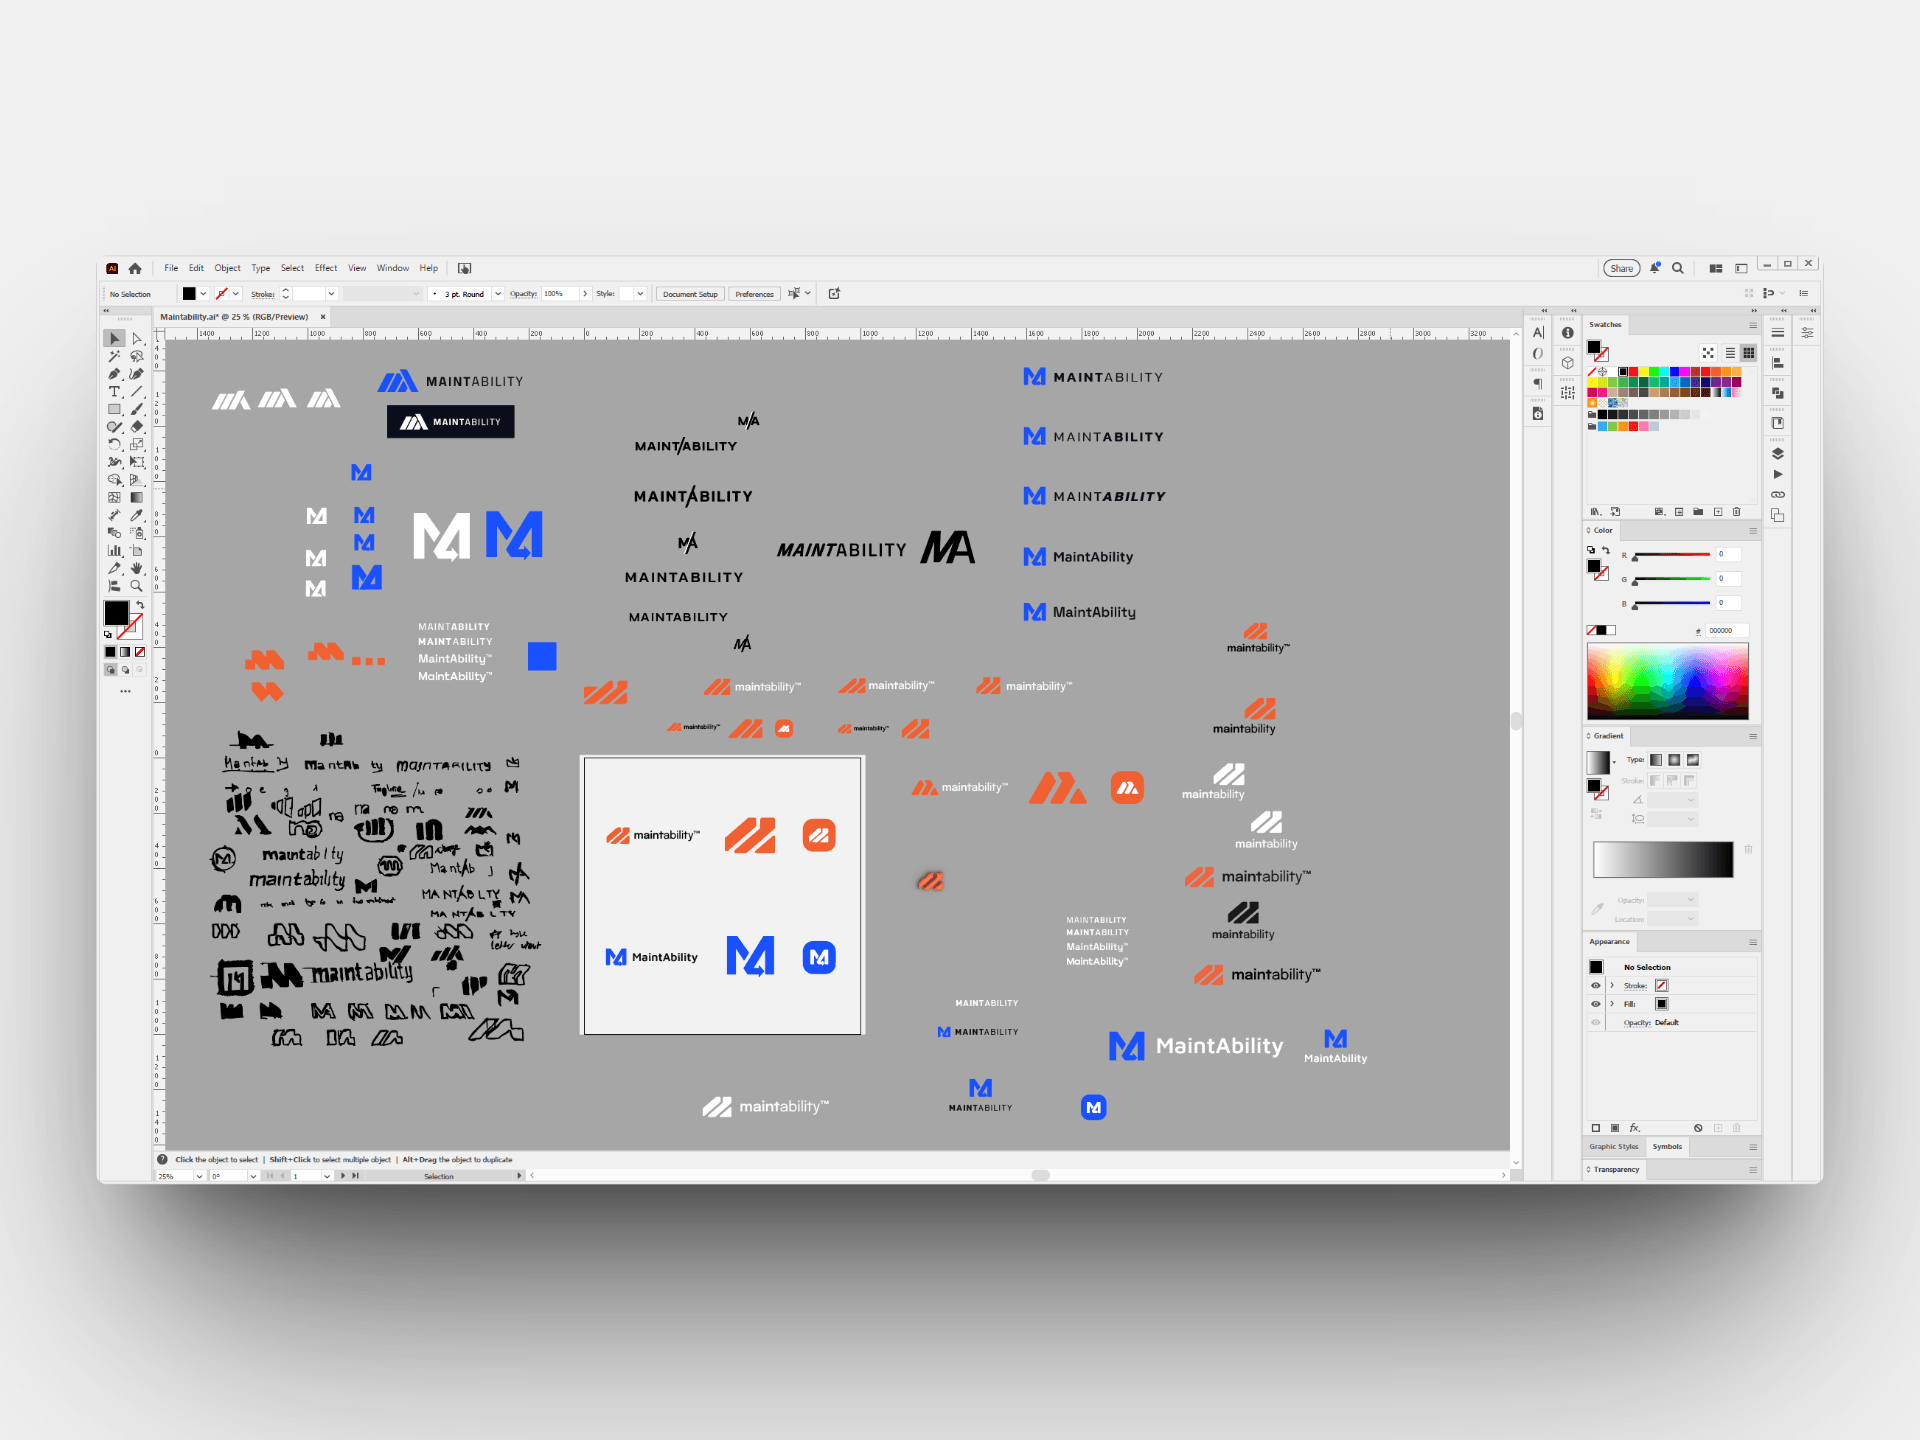Select the Lasso tool
Viewport: 1920px width, 1440px height.
pyautogui.click(x=137, y=357)
